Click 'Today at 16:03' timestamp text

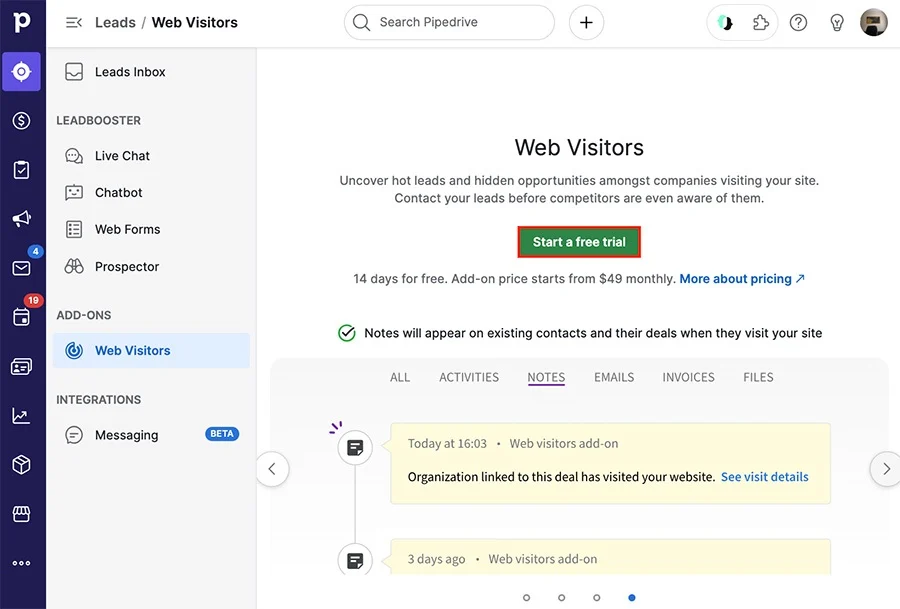pyautogui.click(x=447, y=444)
